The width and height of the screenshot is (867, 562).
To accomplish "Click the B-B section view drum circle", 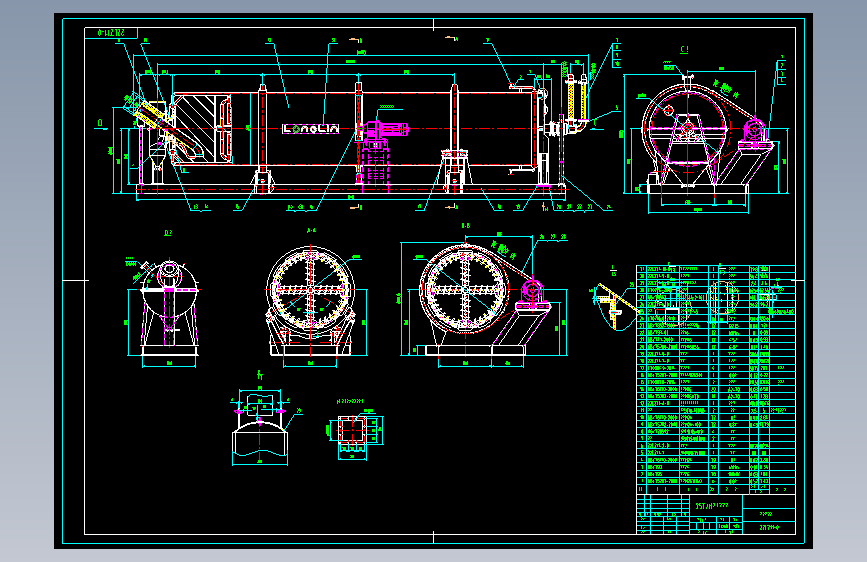I will pyautogui.click(x=464, y=289).
